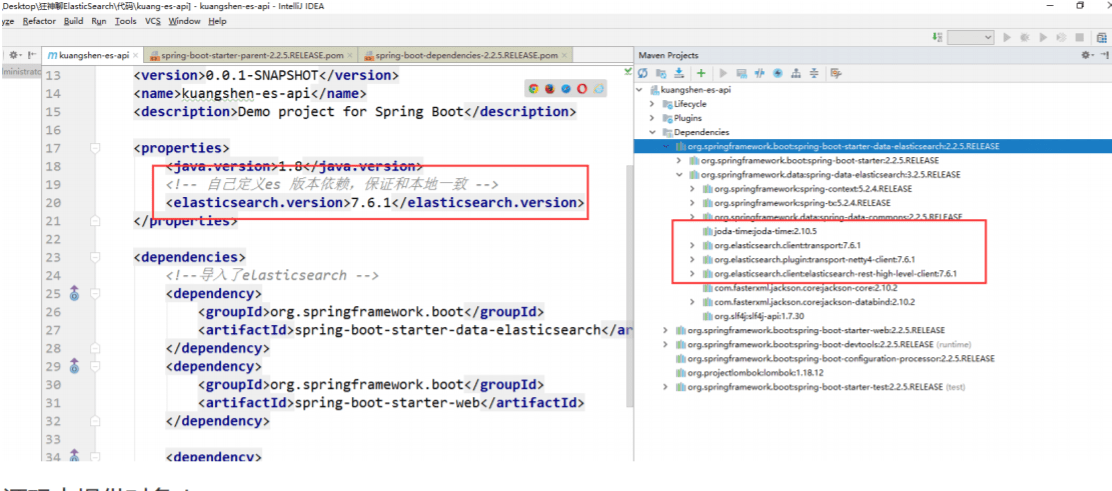The height and width of the screenshot is (491, 1112).
Task: Open pom in Opera browser icon
Action: [582, 89]
